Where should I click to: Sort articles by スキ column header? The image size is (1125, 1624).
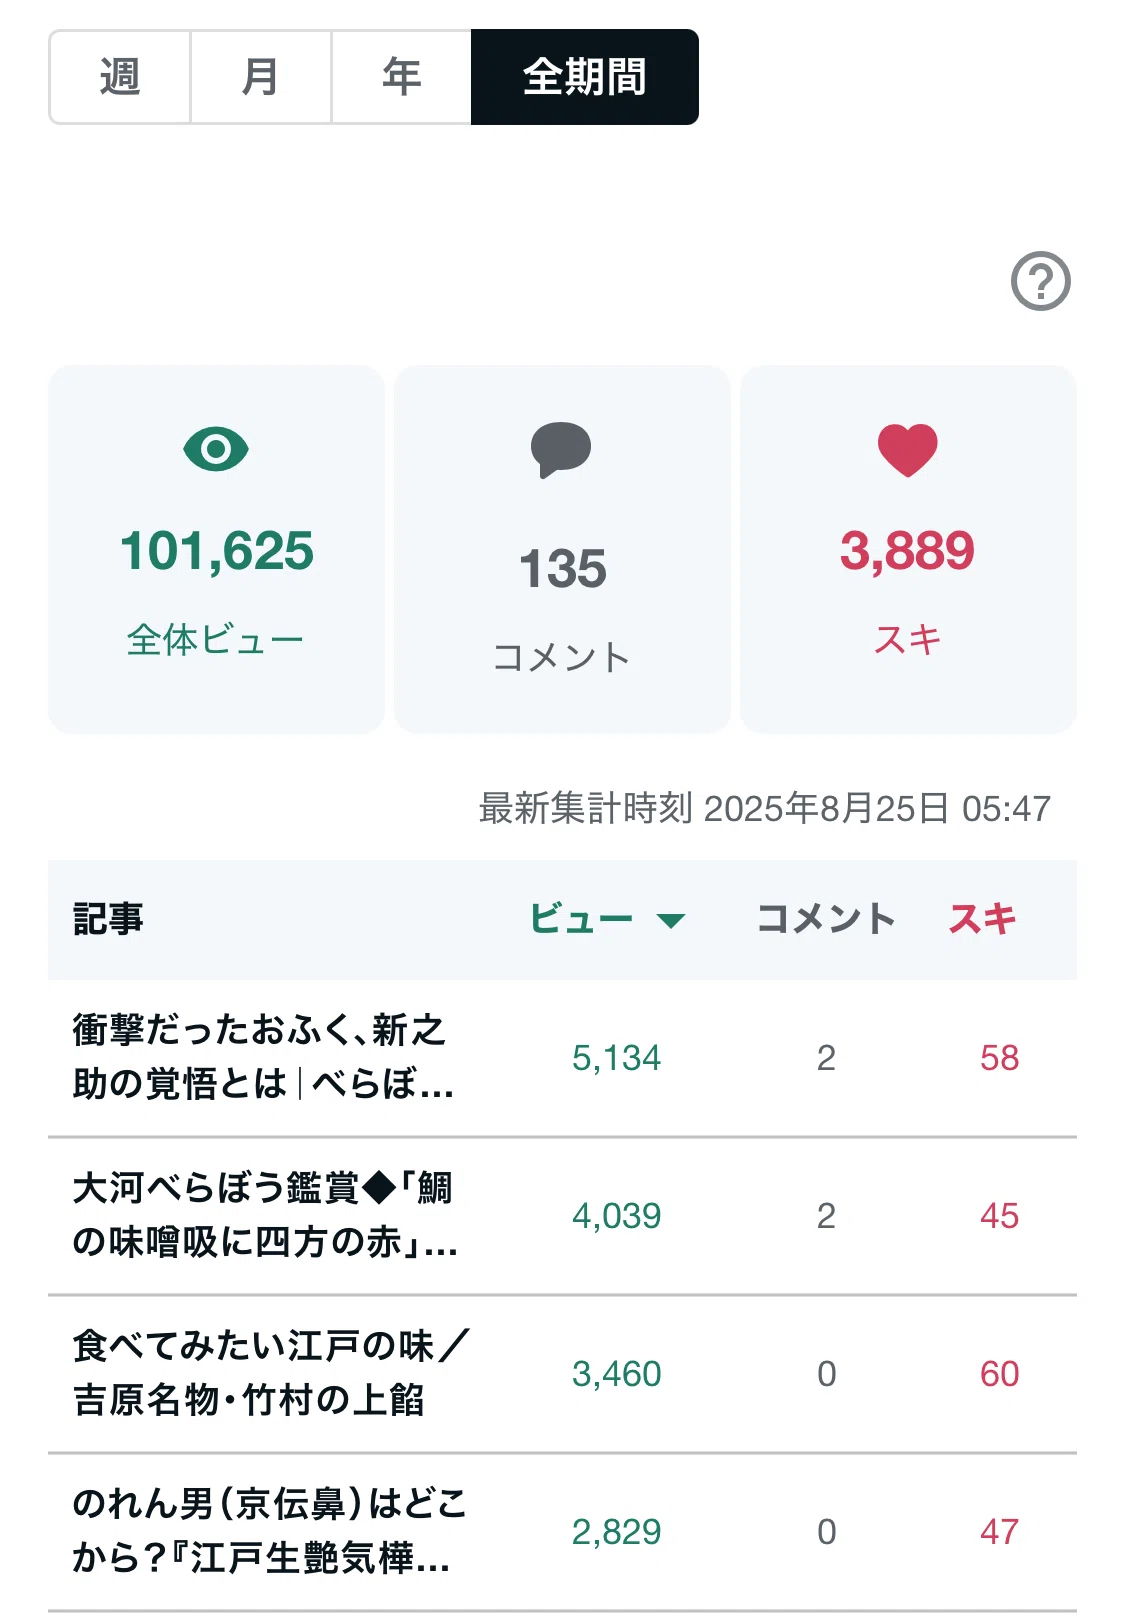tap(982, 918)
